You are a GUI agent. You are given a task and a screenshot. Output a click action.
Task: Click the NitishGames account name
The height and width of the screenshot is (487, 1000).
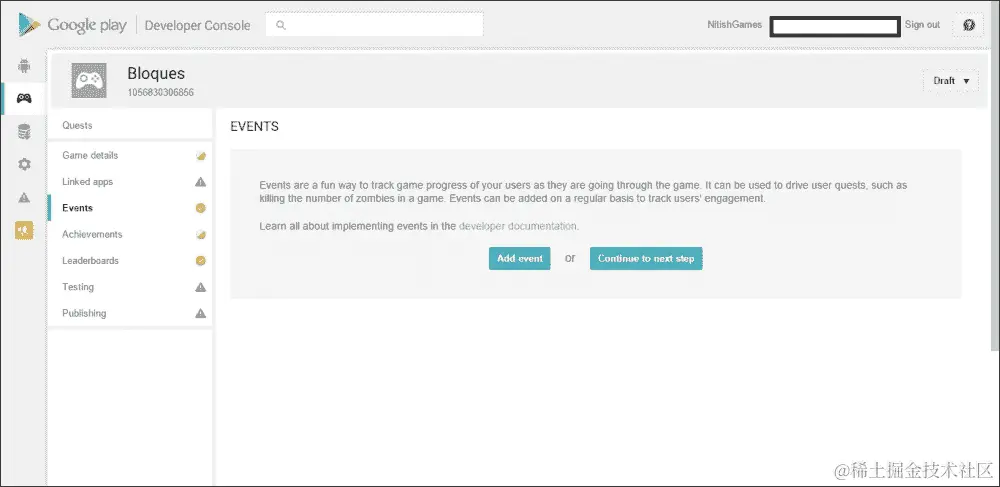734,25
